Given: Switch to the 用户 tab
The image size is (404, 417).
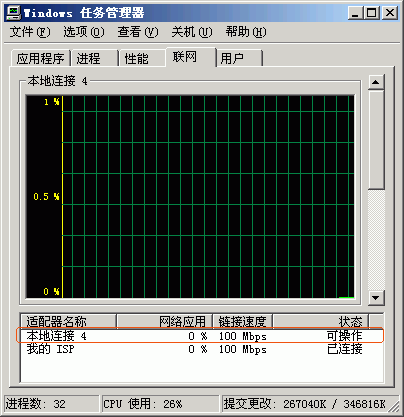Looking at the screenshot, I should pos(239,59).
